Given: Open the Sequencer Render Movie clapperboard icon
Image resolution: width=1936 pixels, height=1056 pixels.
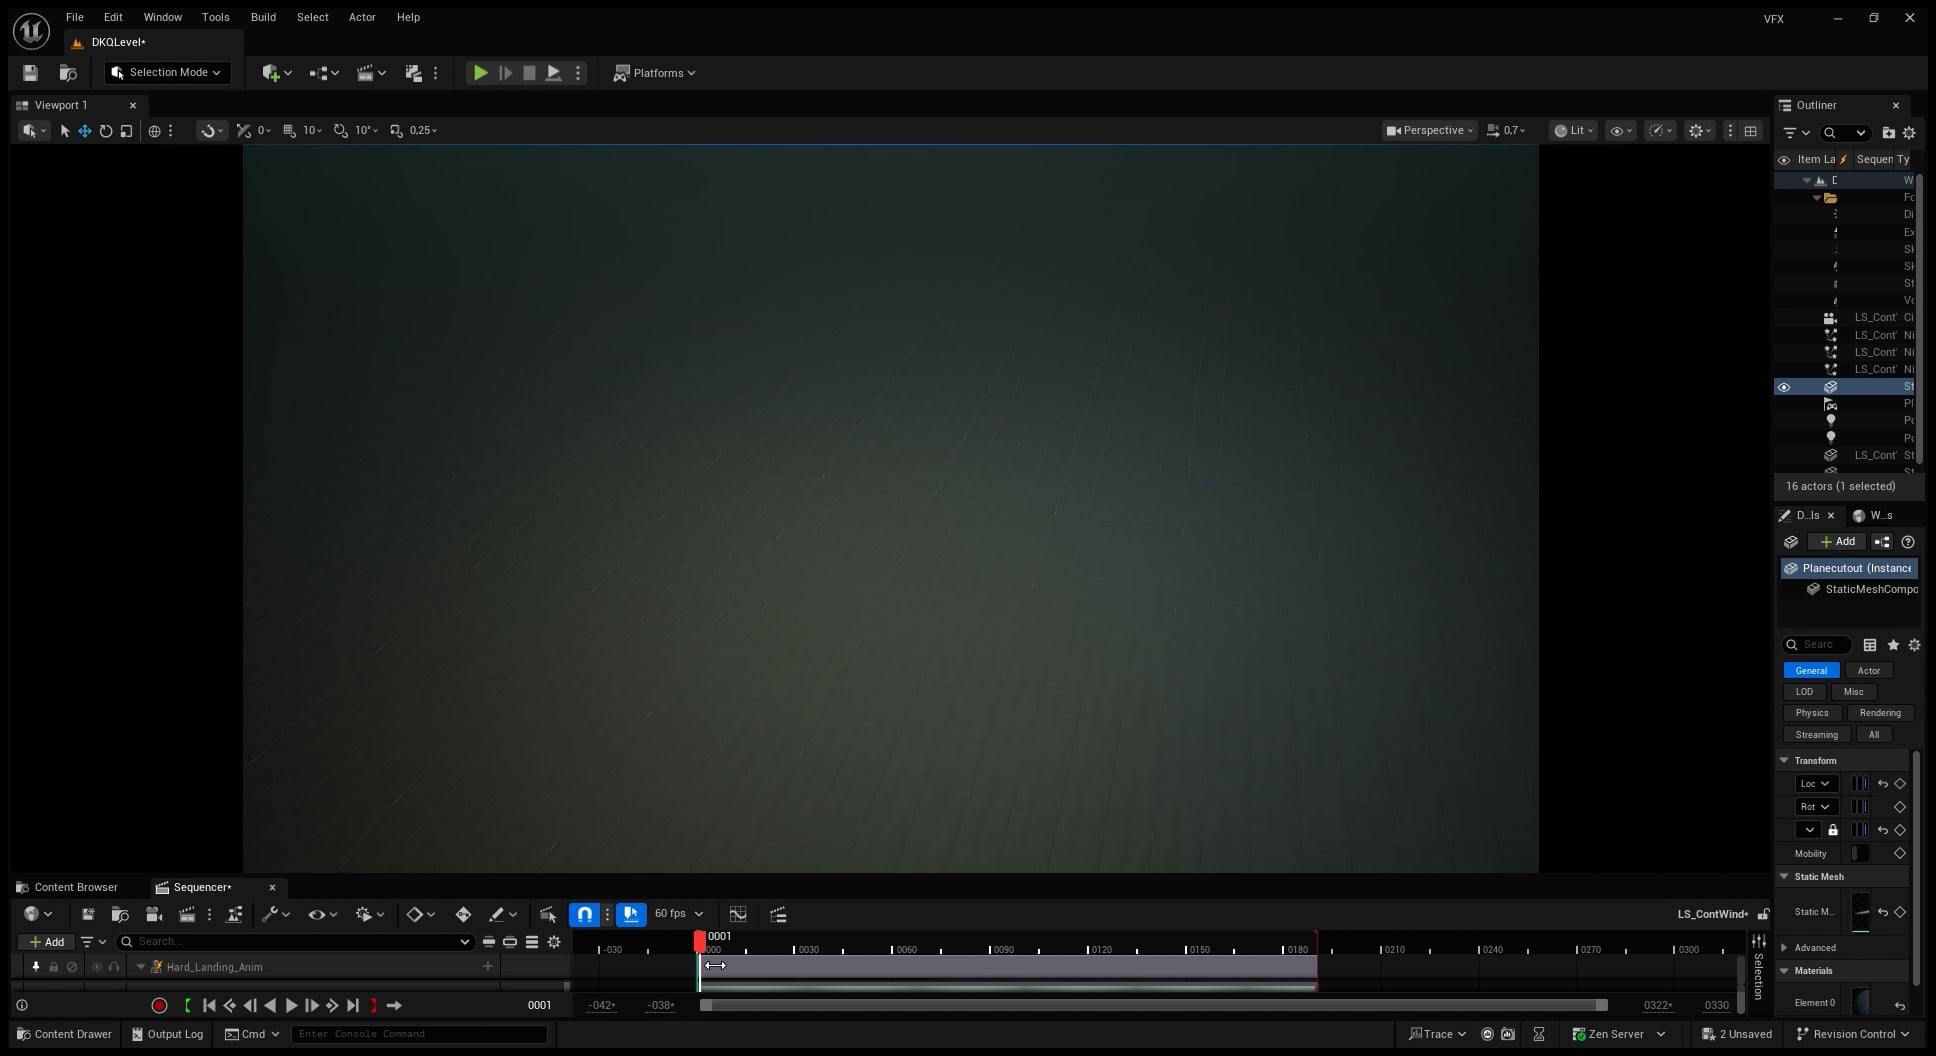Looking at the screenshot, I should click(x=187, y=914).
